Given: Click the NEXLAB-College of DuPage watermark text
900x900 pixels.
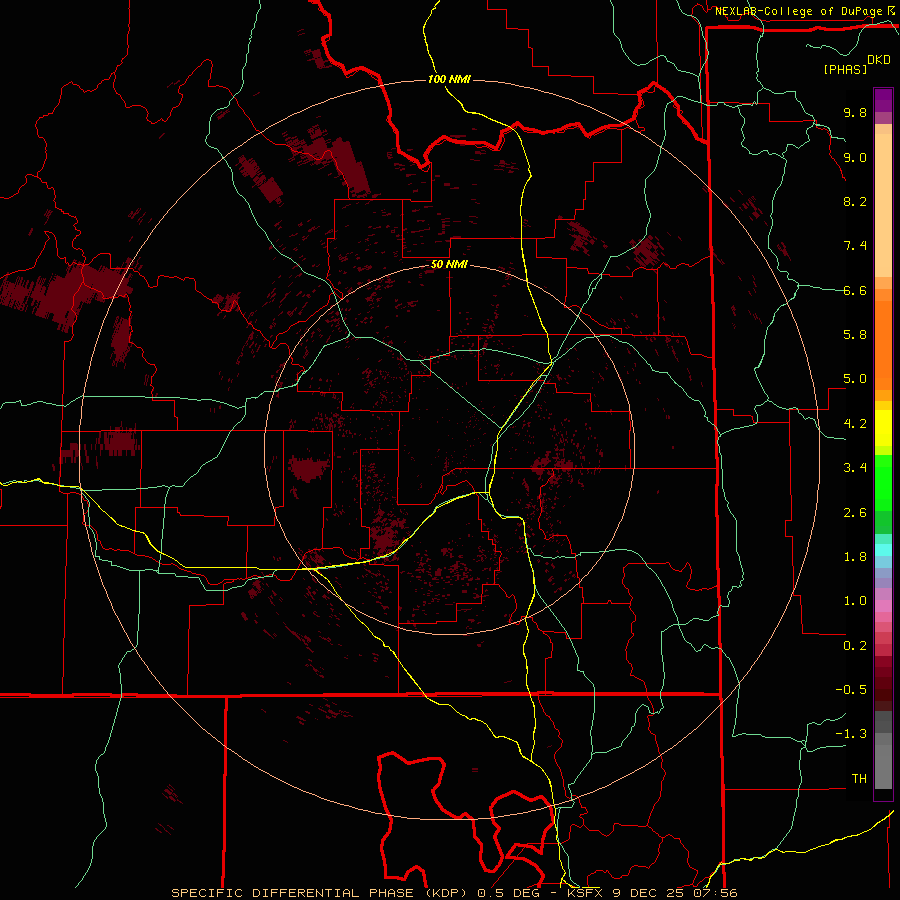Looking at the screenshot, I should [x=800, y=11].
